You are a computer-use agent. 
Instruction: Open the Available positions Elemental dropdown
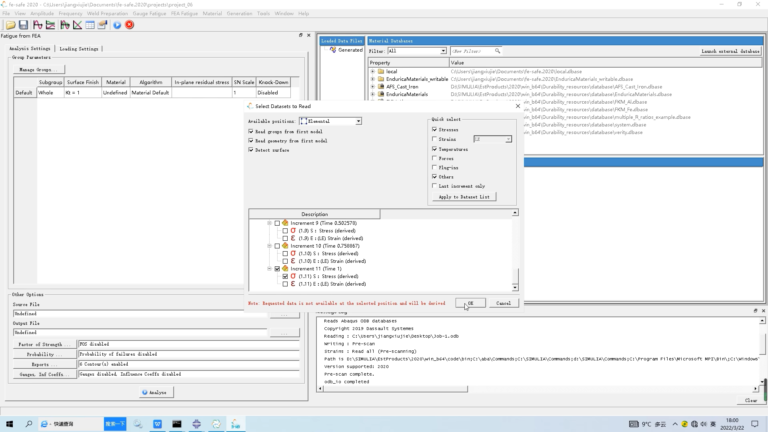coord(331,121)
